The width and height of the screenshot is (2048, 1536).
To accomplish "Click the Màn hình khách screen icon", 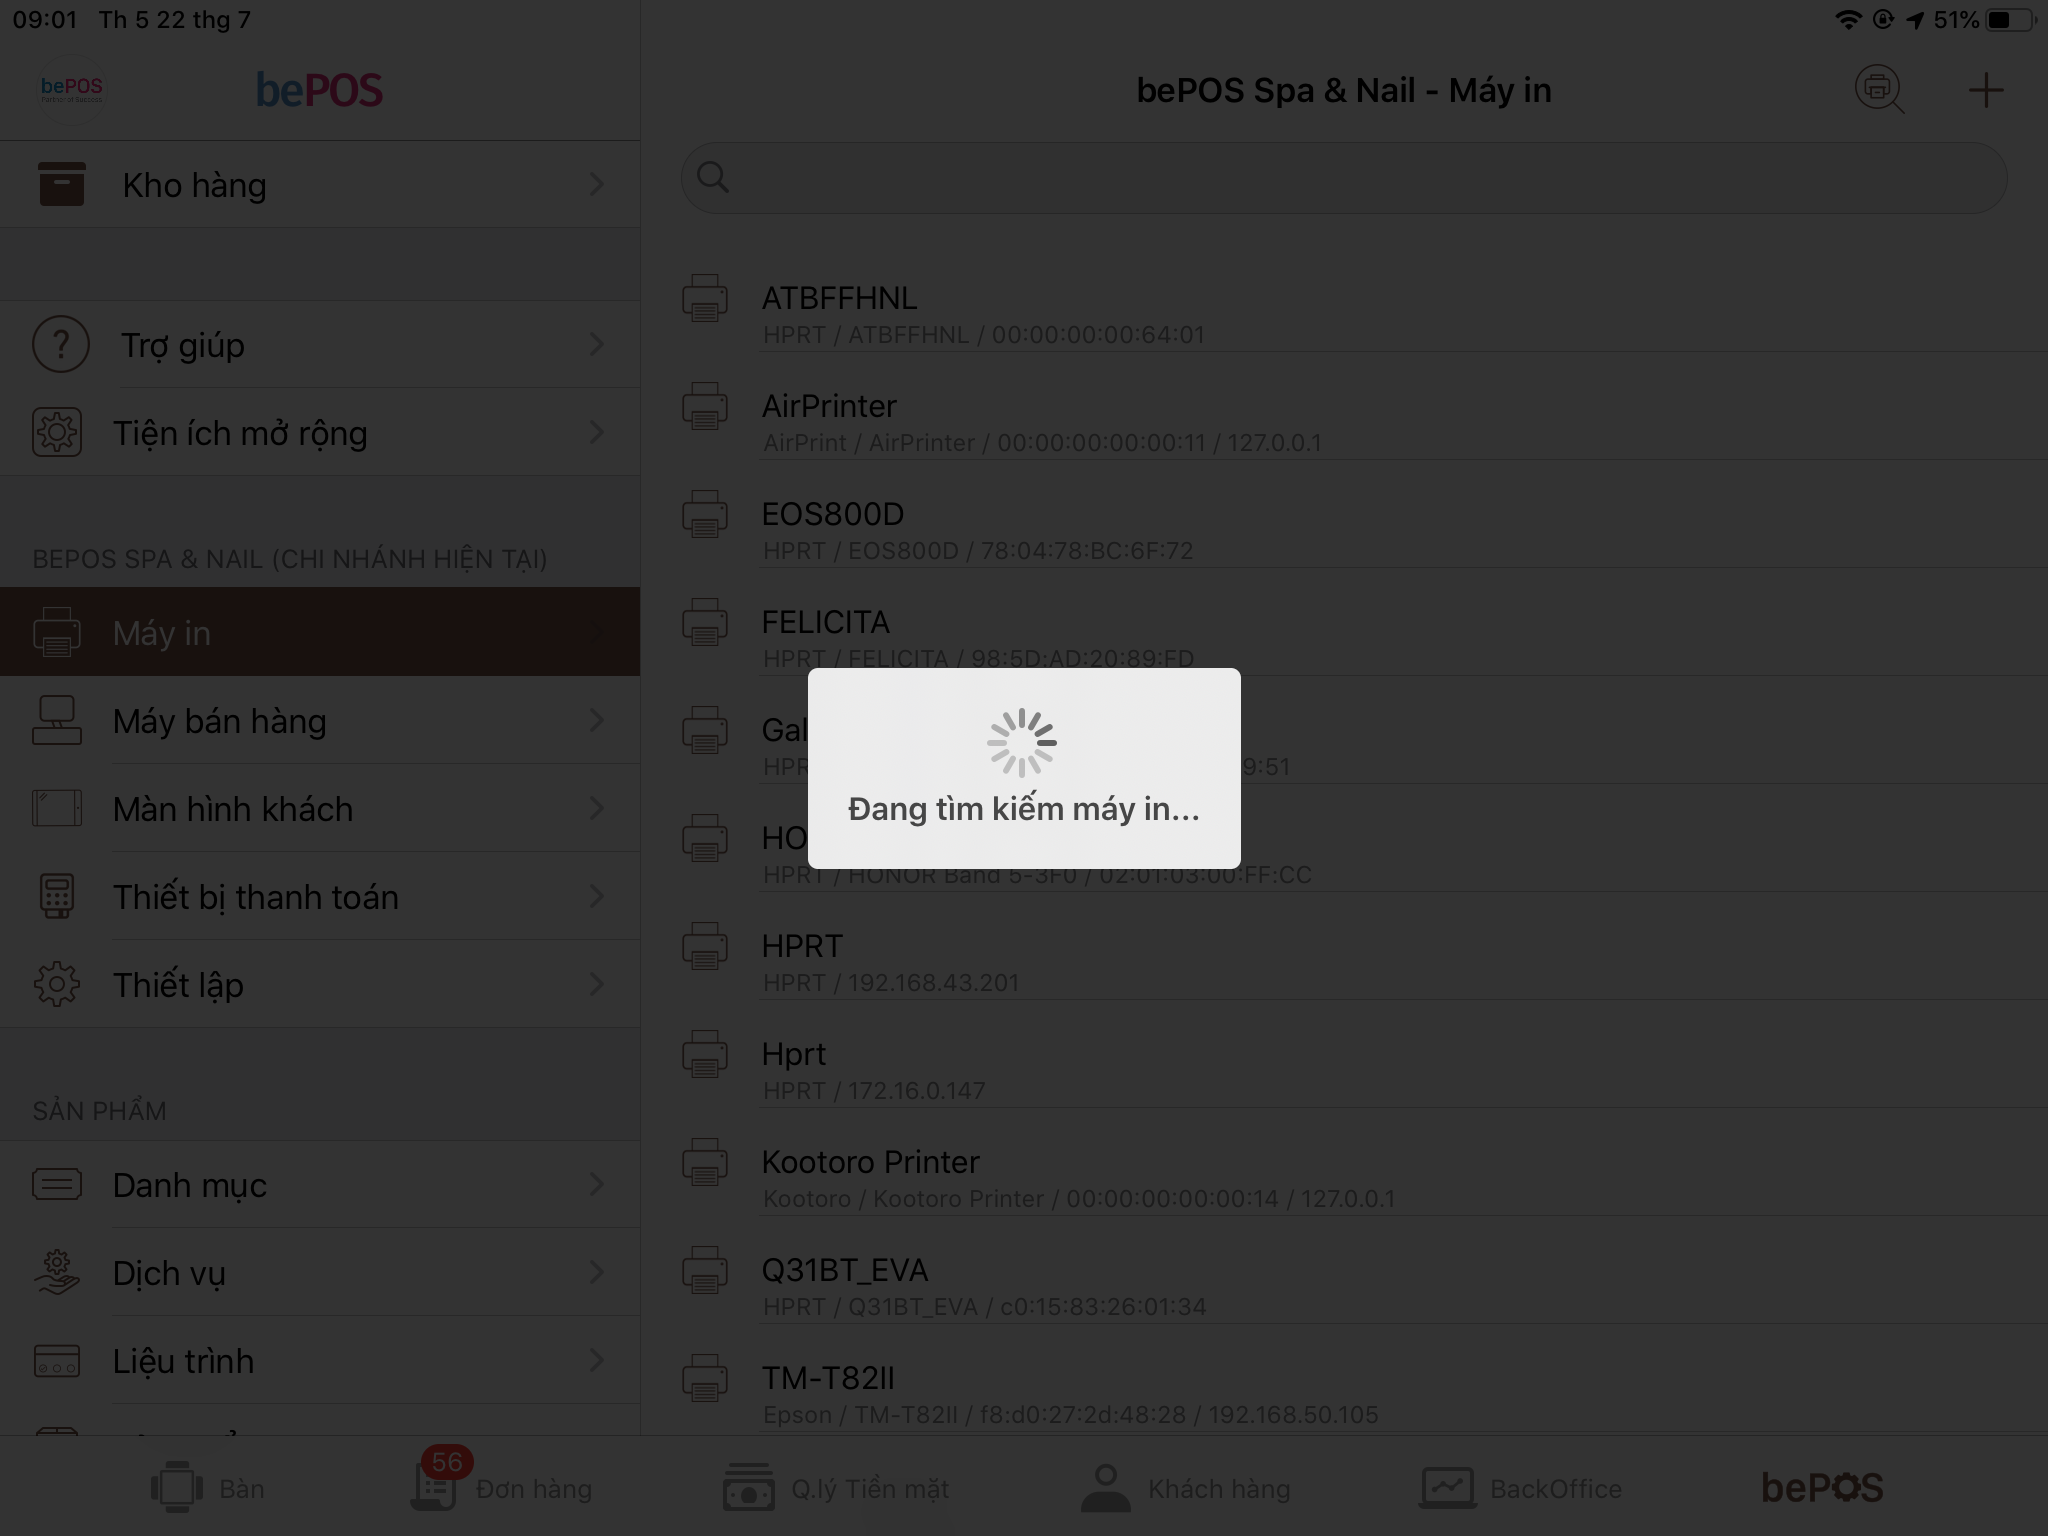I will pyautogui.click(x=57, y=808).
